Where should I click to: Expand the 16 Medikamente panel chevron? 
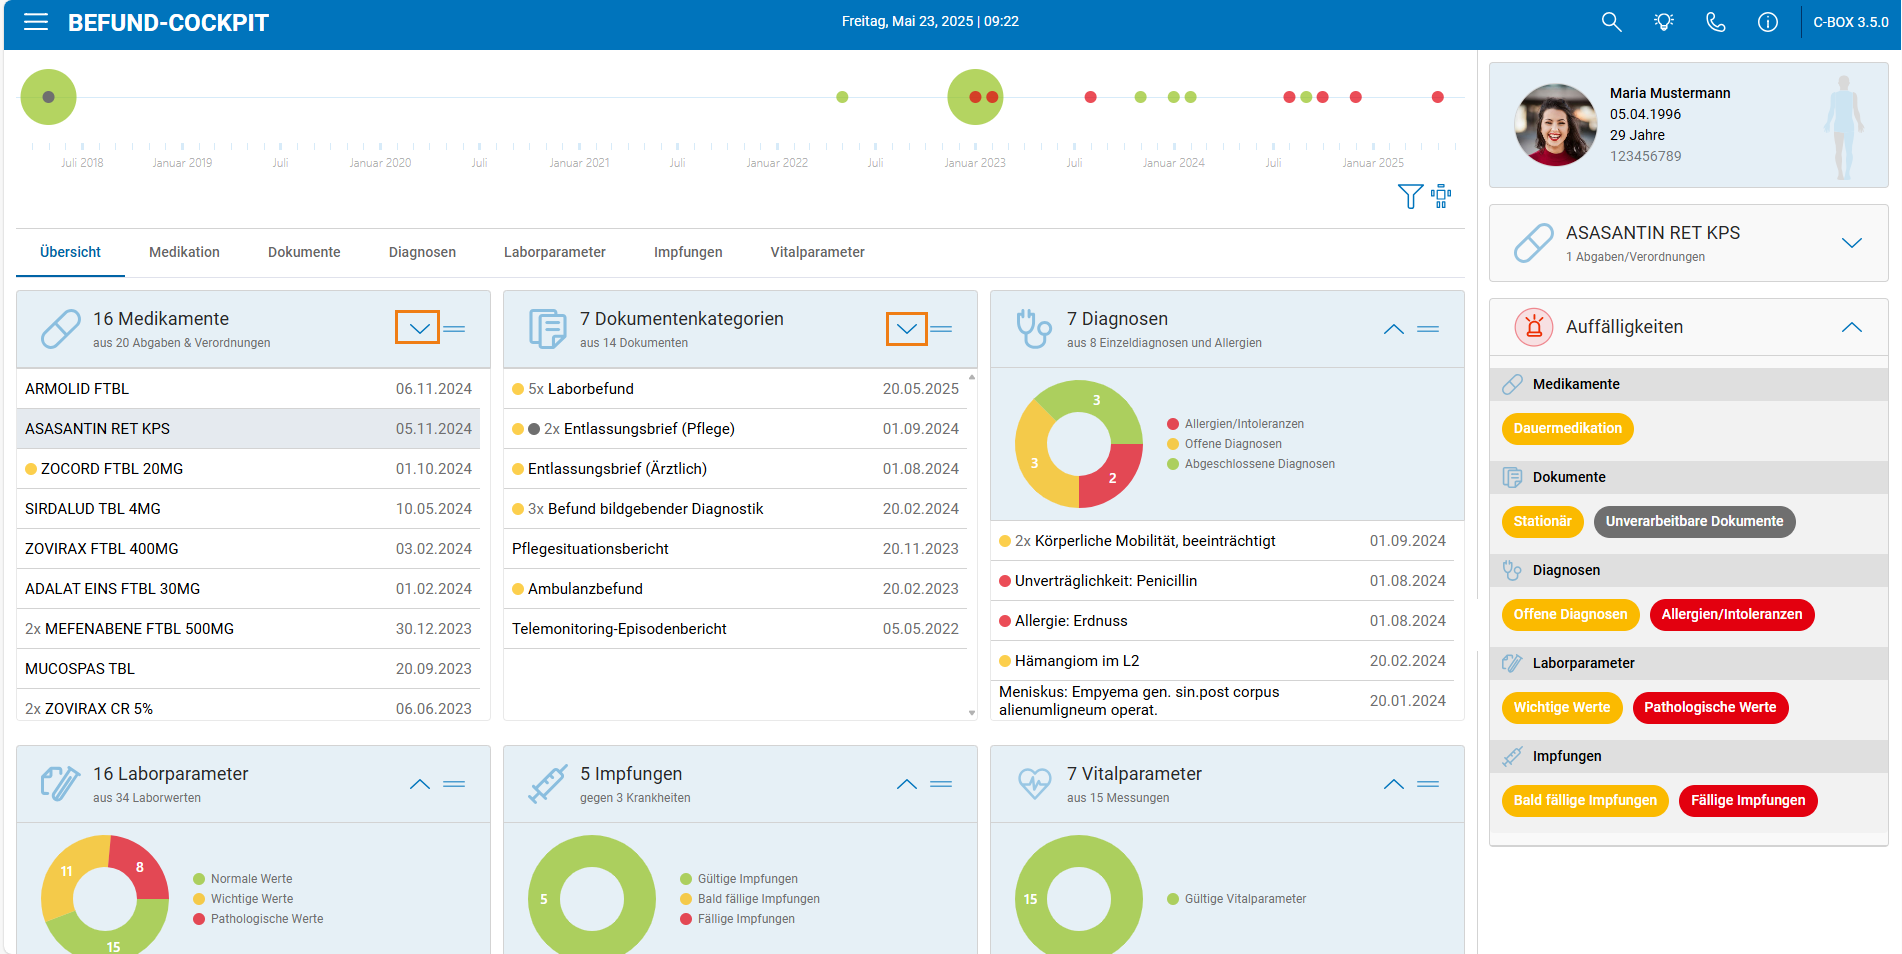click(418, 328)
